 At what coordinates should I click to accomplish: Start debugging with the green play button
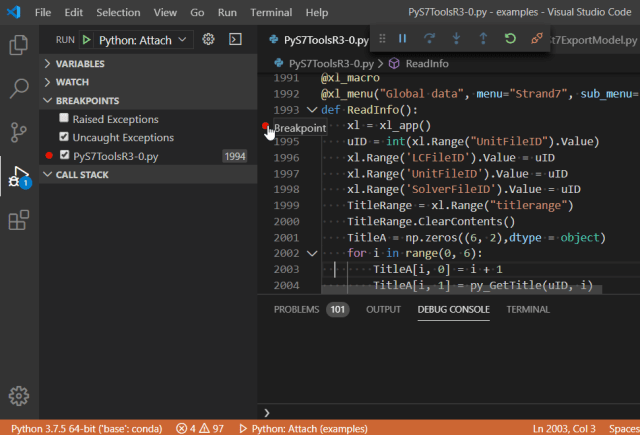[x=87, y=39]
